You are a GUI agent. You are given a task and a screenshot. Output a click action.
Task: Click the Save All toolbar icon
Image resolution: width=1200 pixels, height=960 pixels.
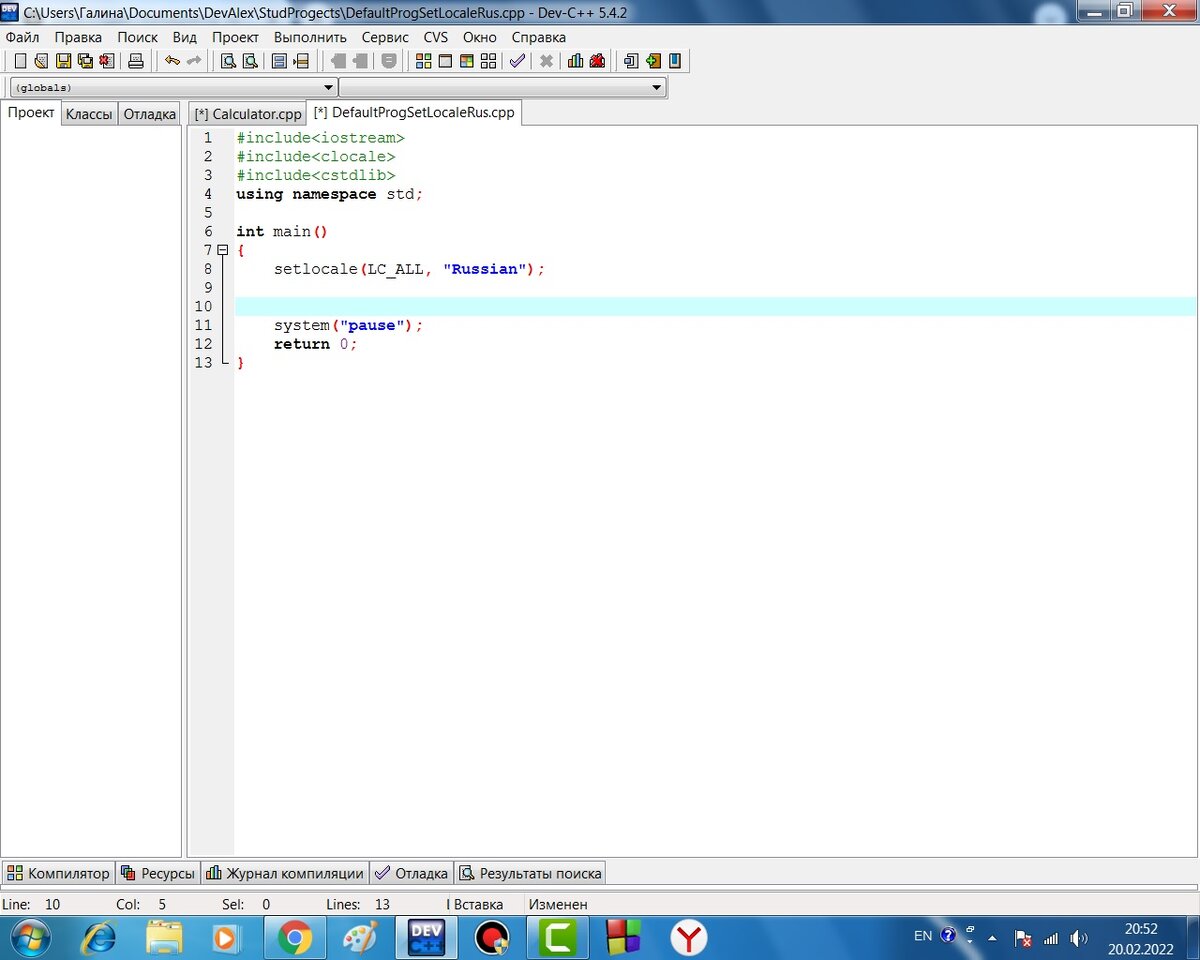pos(86,61)
